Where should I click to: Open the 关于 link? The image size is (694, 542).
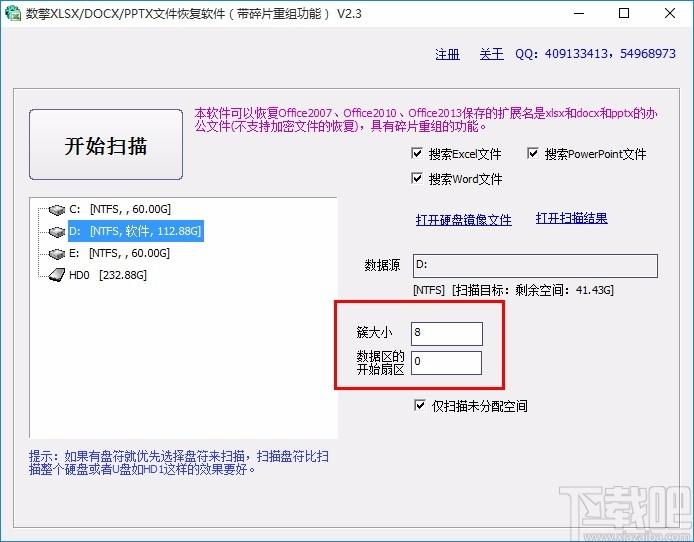tap(491, 54)
